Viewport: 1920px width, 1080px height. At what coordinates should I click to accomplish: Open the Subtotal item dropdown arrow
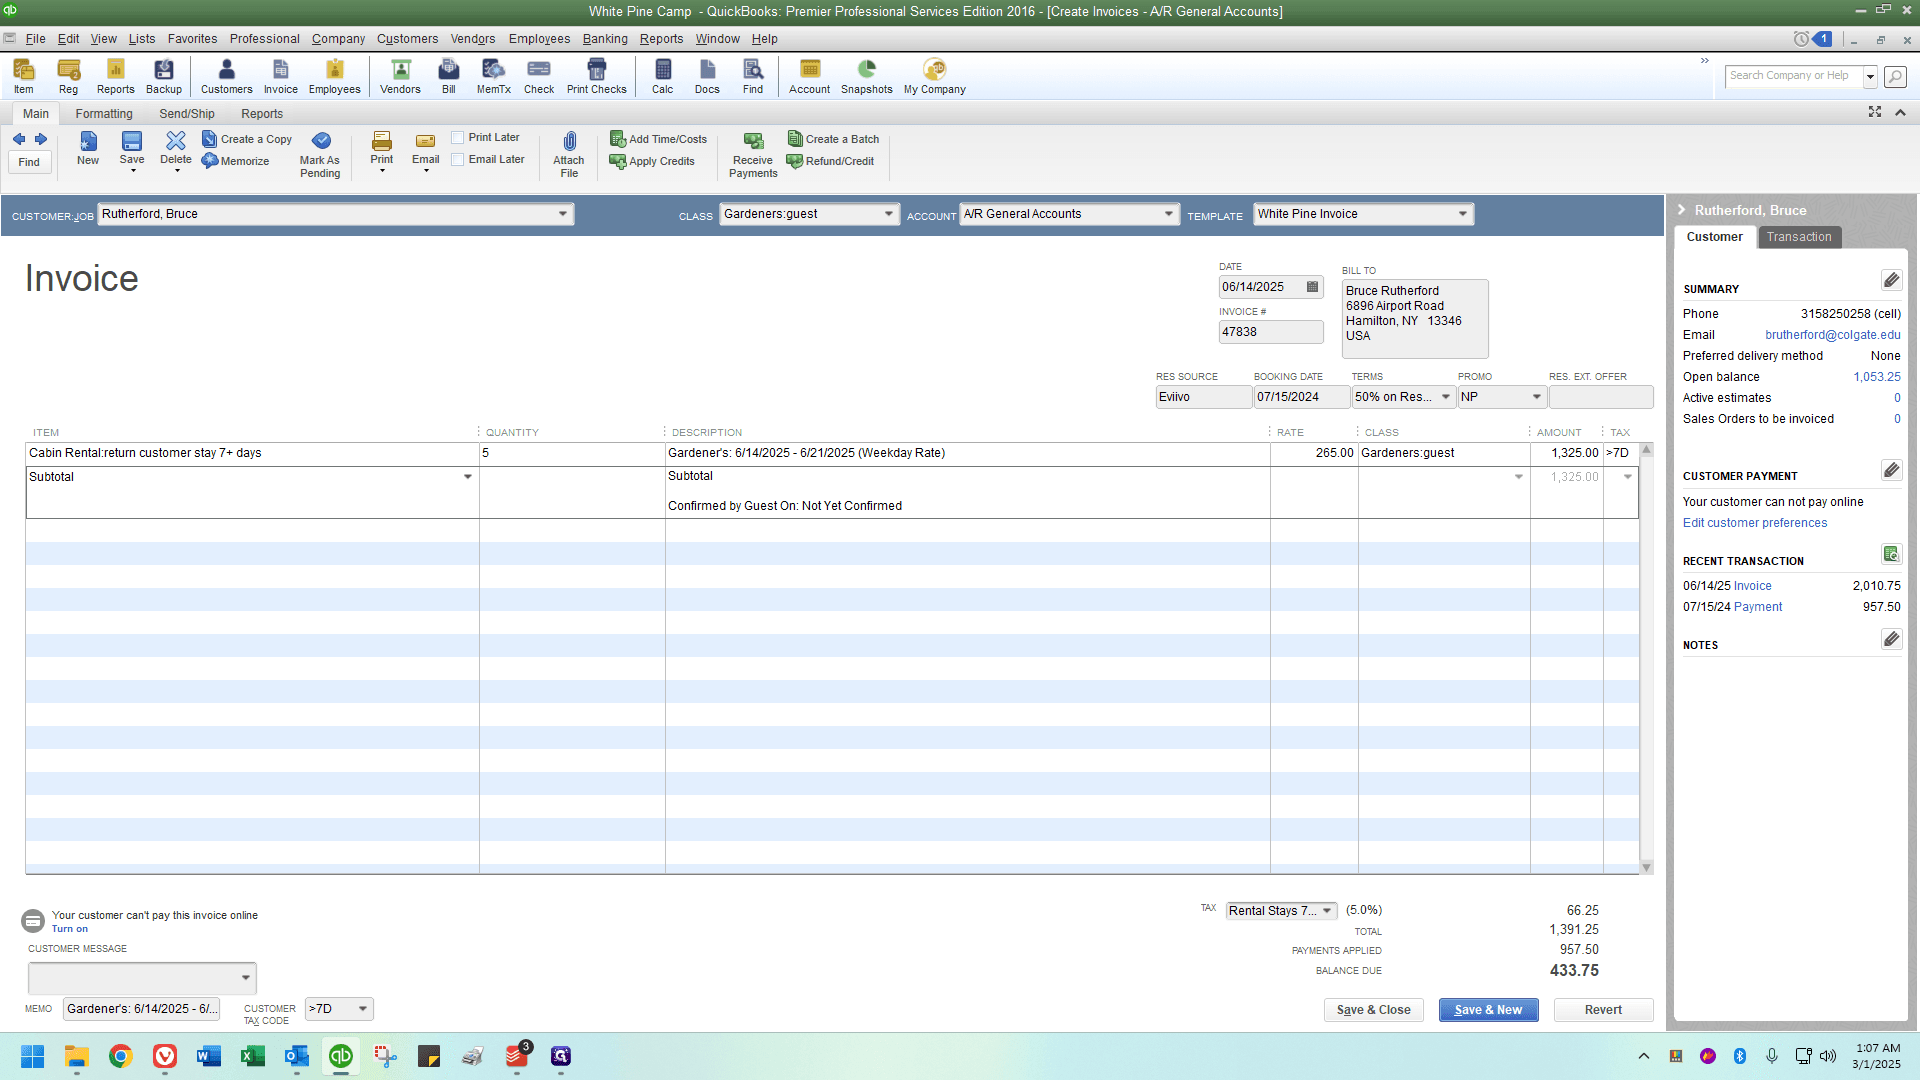(x=468, y=477)
